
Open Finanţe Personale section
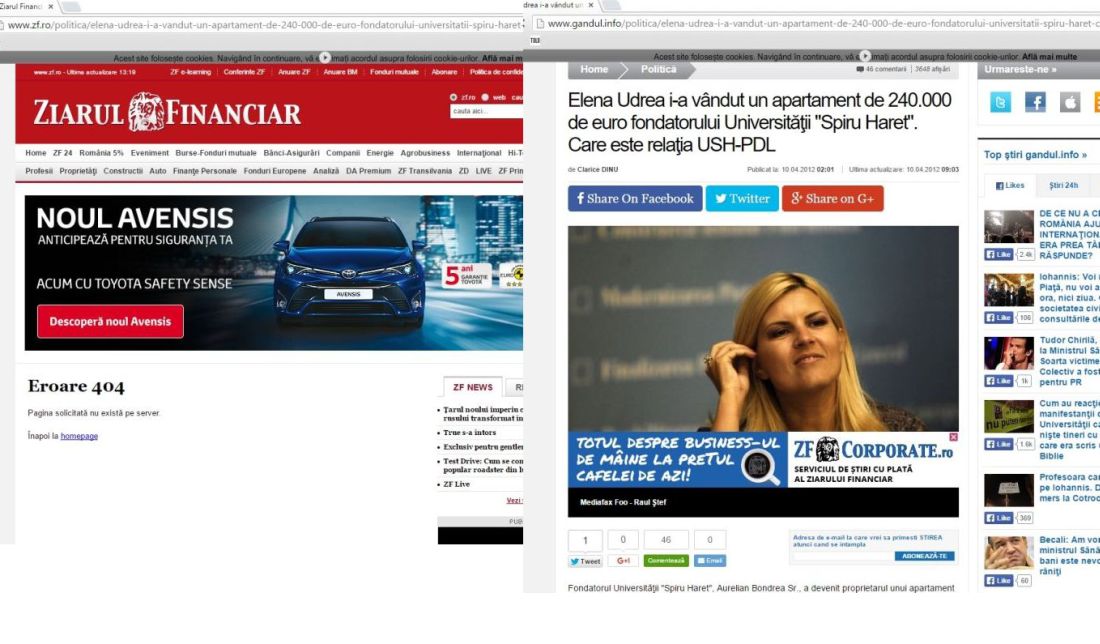[x=205, y=171]
